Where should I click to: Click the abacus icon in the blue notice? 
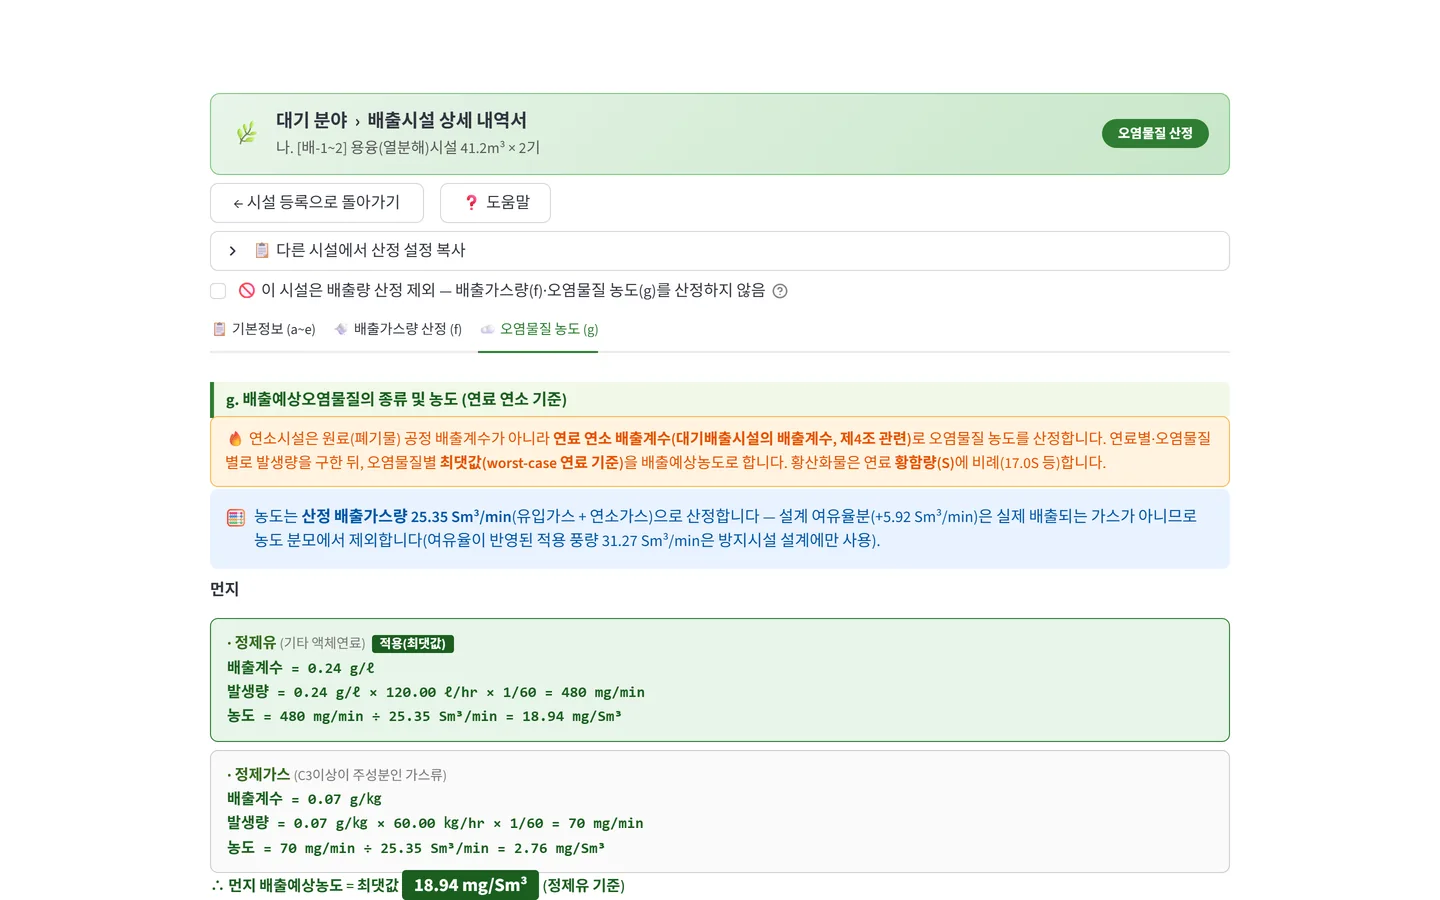click(x=236, y=517)
